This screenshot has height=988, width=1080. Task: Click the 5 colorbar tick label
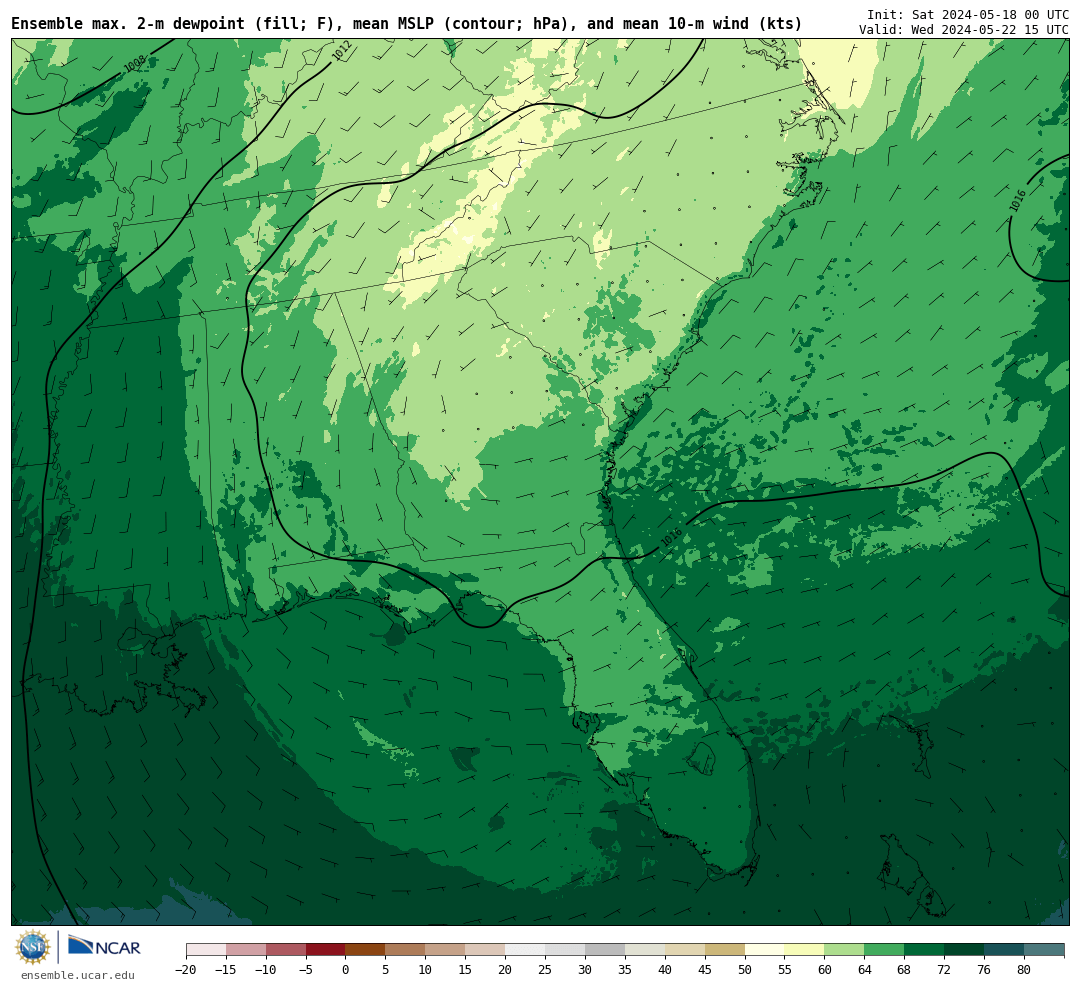[x=386, y=970]
